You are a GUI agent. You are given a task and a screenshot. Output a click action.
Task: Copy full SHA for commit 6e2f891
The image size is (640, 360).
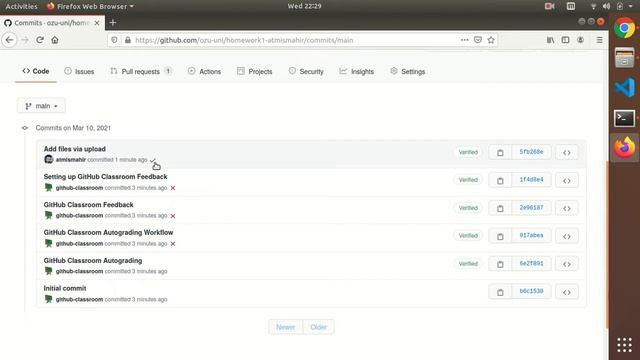pos(500,264)
